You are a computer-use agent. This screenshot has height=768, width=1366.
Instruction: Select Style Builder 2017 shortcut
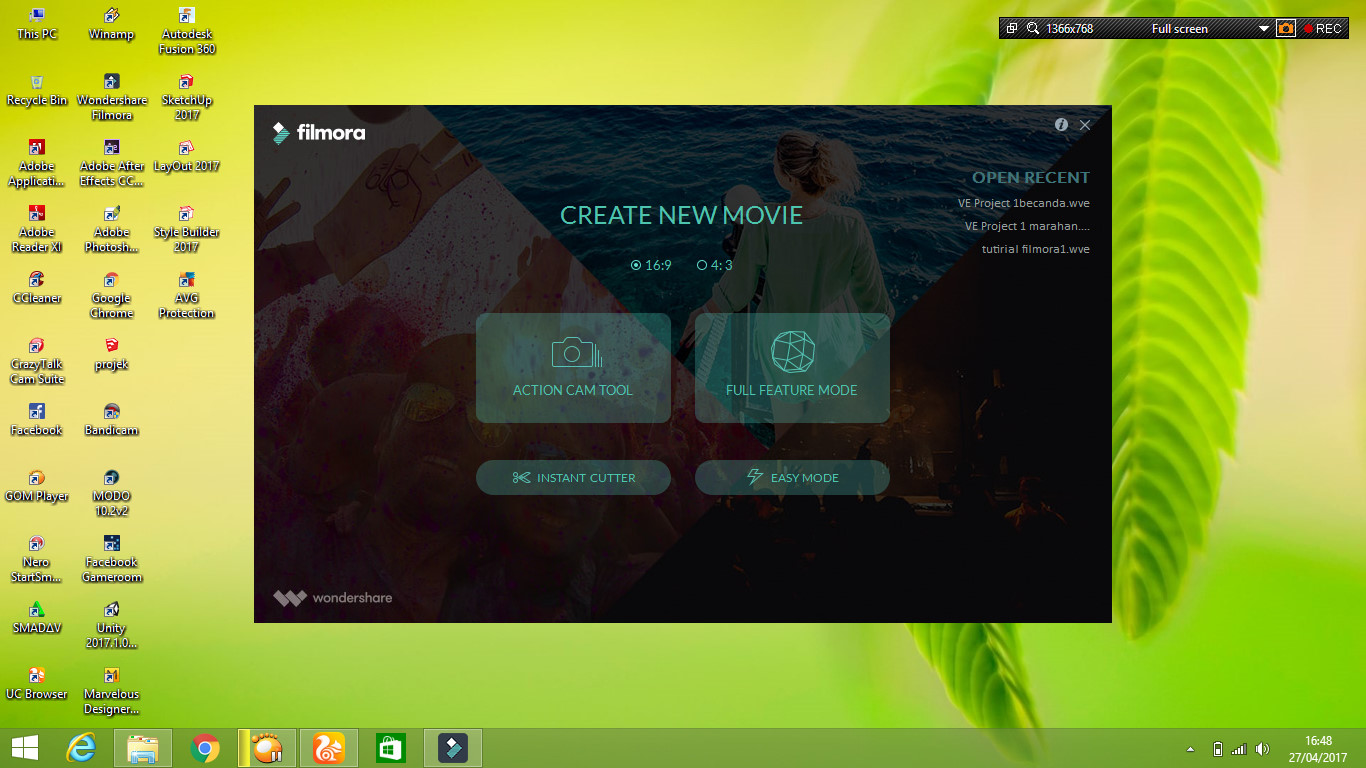[x=186, y=229]
